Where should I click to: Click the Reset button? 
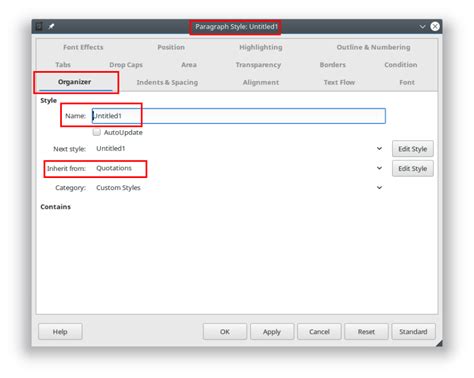point(366,332)
